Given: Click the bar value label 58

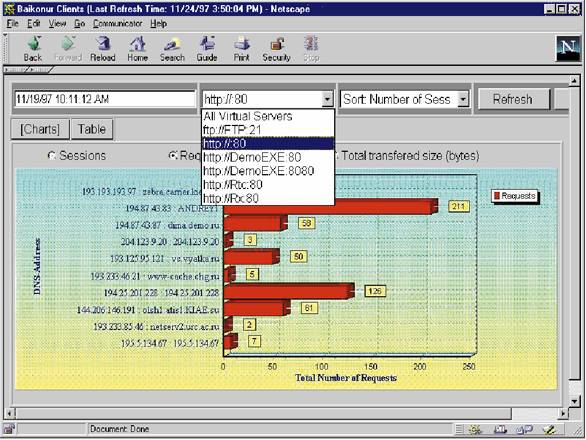Looking at the screenshot, I should point(306,223).
